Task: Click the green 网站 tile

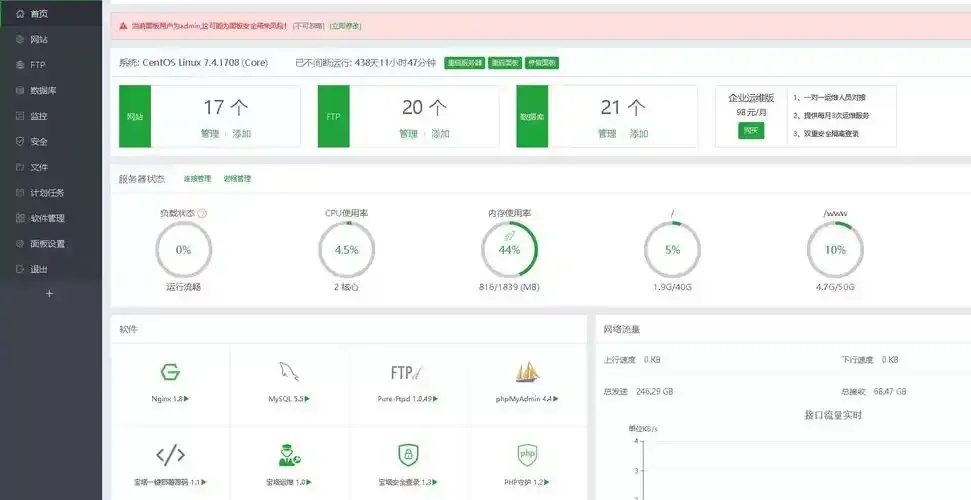Action: pos(135,116)
